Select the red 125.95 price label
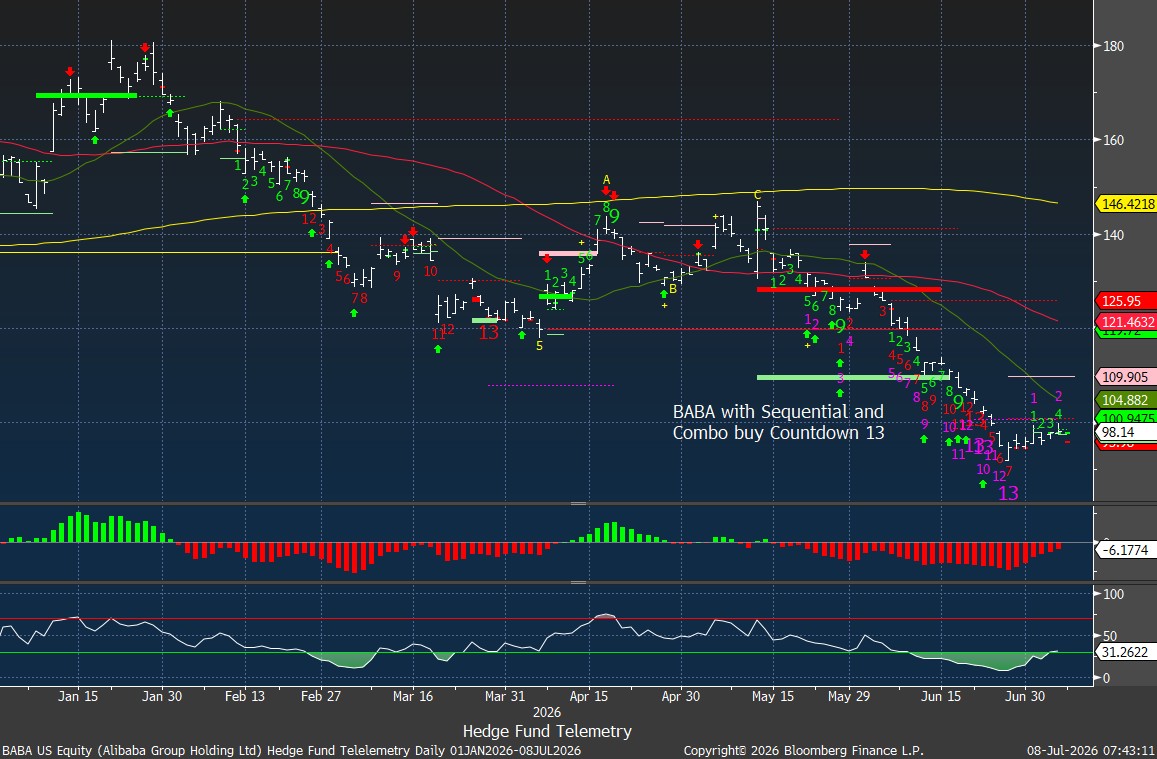Viewport: 1157px width, 759px height. point(1127,301)
